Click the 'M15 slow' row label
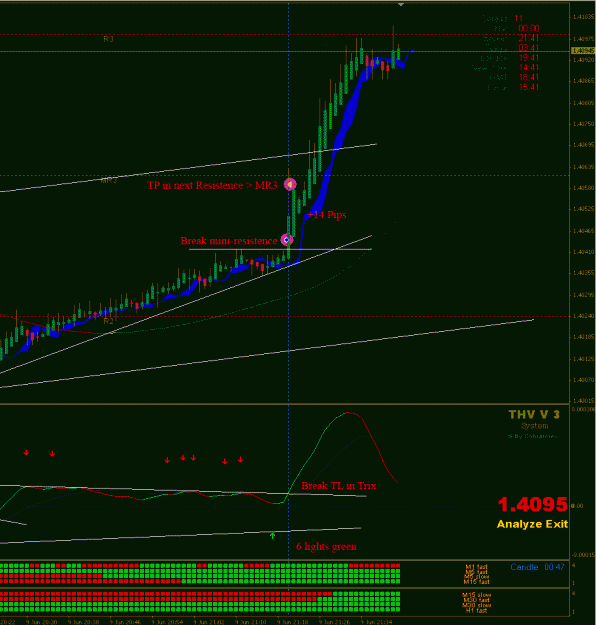The height and width of the screenshot is (625, 596). click(476, 595)
